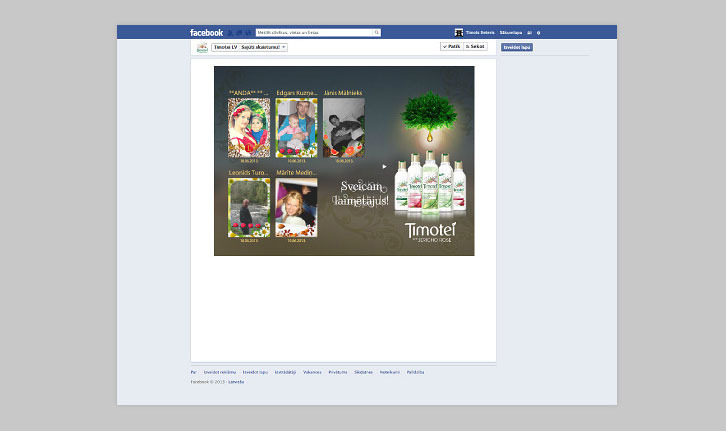Click the next-page arrow beside winner photos

tap(384, 167)
